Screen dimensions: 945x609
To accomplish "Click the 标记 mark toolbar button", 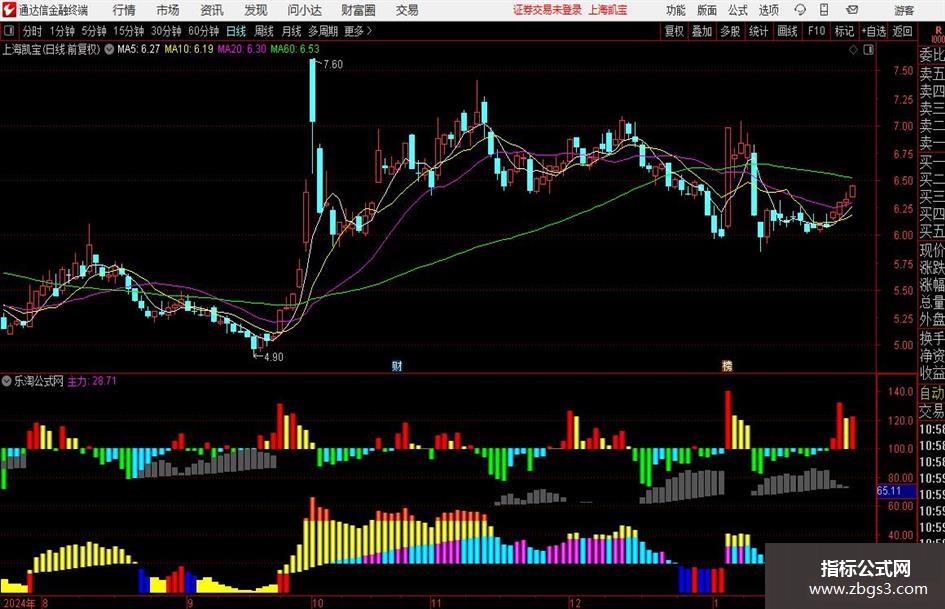I will 844,31.
